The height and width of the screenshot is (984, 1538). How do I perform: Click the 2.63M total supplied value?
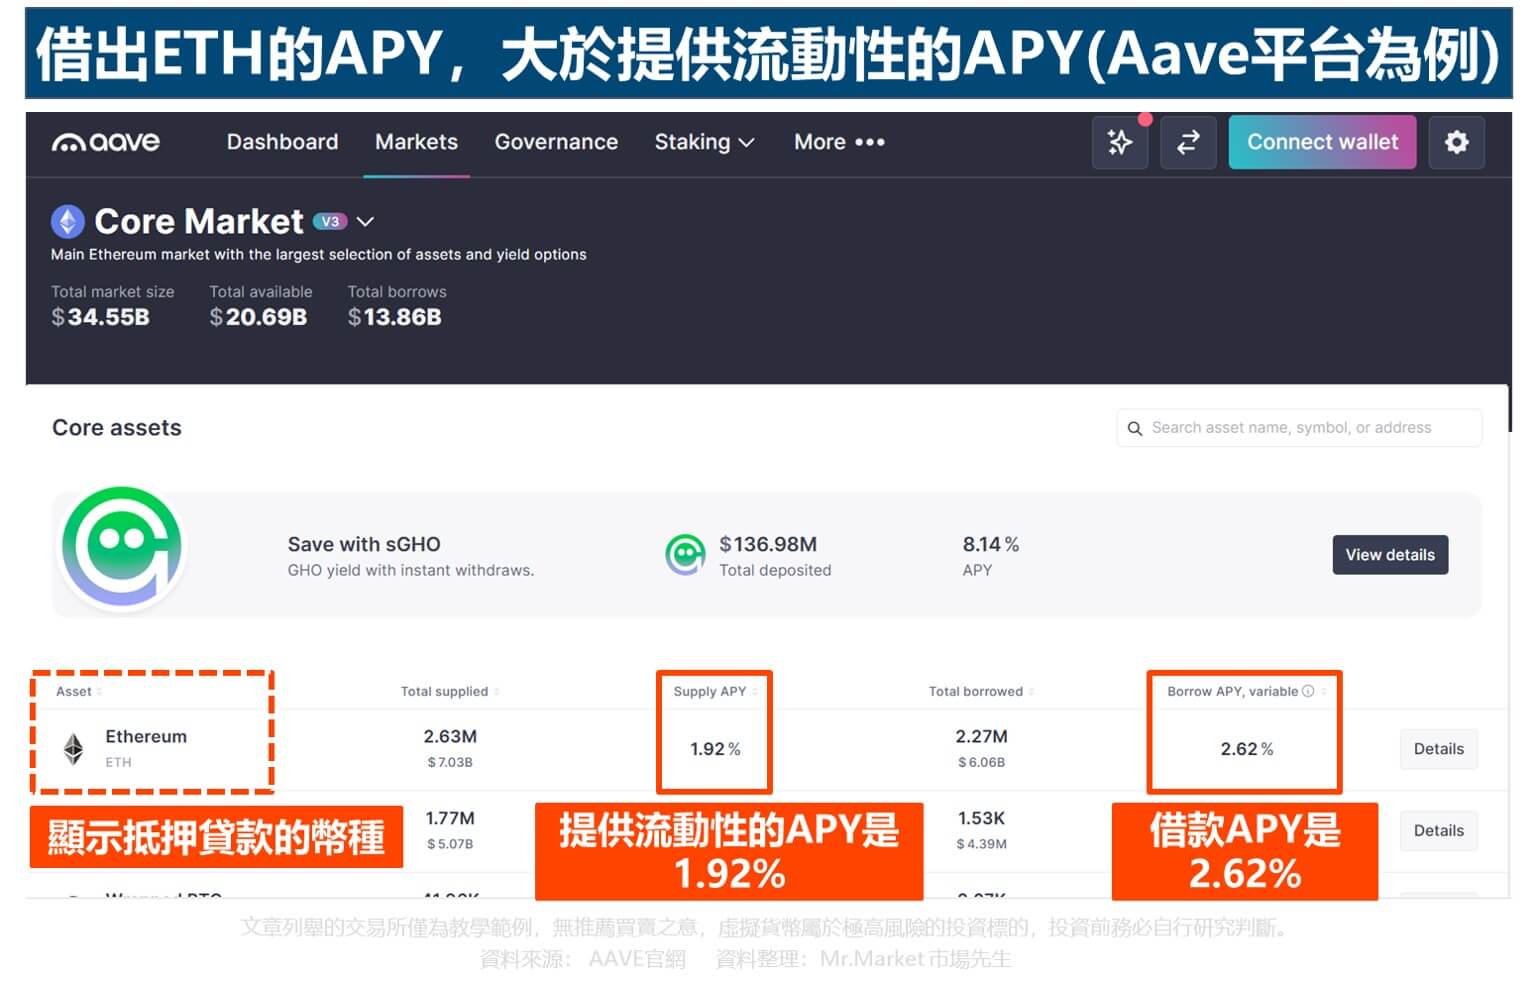point(450,737)
